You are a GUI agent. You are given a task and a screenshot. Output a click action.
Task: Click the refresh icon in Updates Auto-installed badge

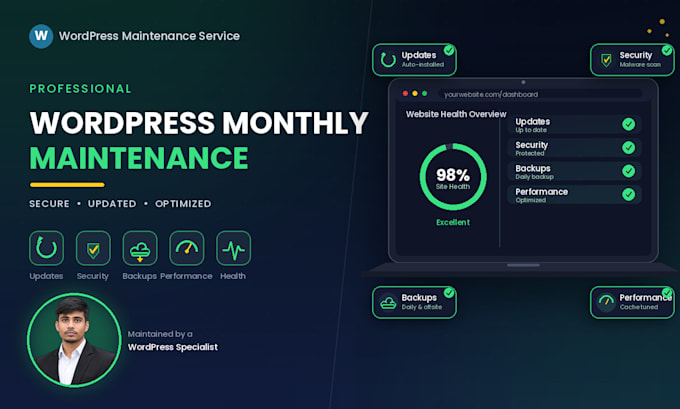point(388,60)
